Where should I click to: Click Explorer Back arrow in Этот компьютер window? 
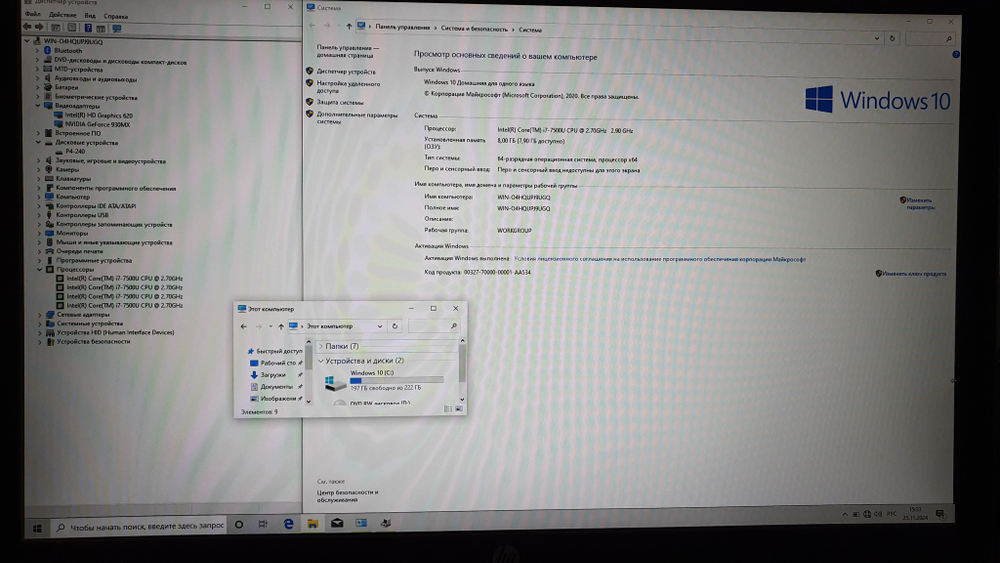244,326
